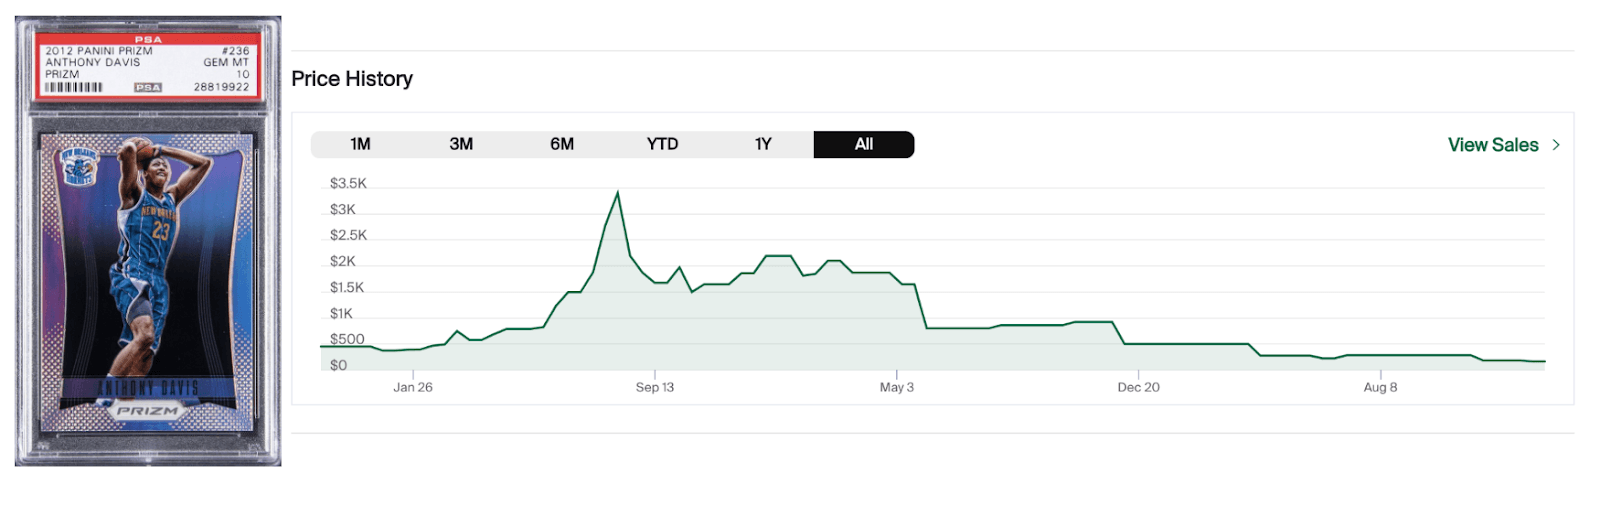Click the chevron next to View Sales
Image resolution: width=1600 pixels, height=527 pixels.
[1556, 145]
